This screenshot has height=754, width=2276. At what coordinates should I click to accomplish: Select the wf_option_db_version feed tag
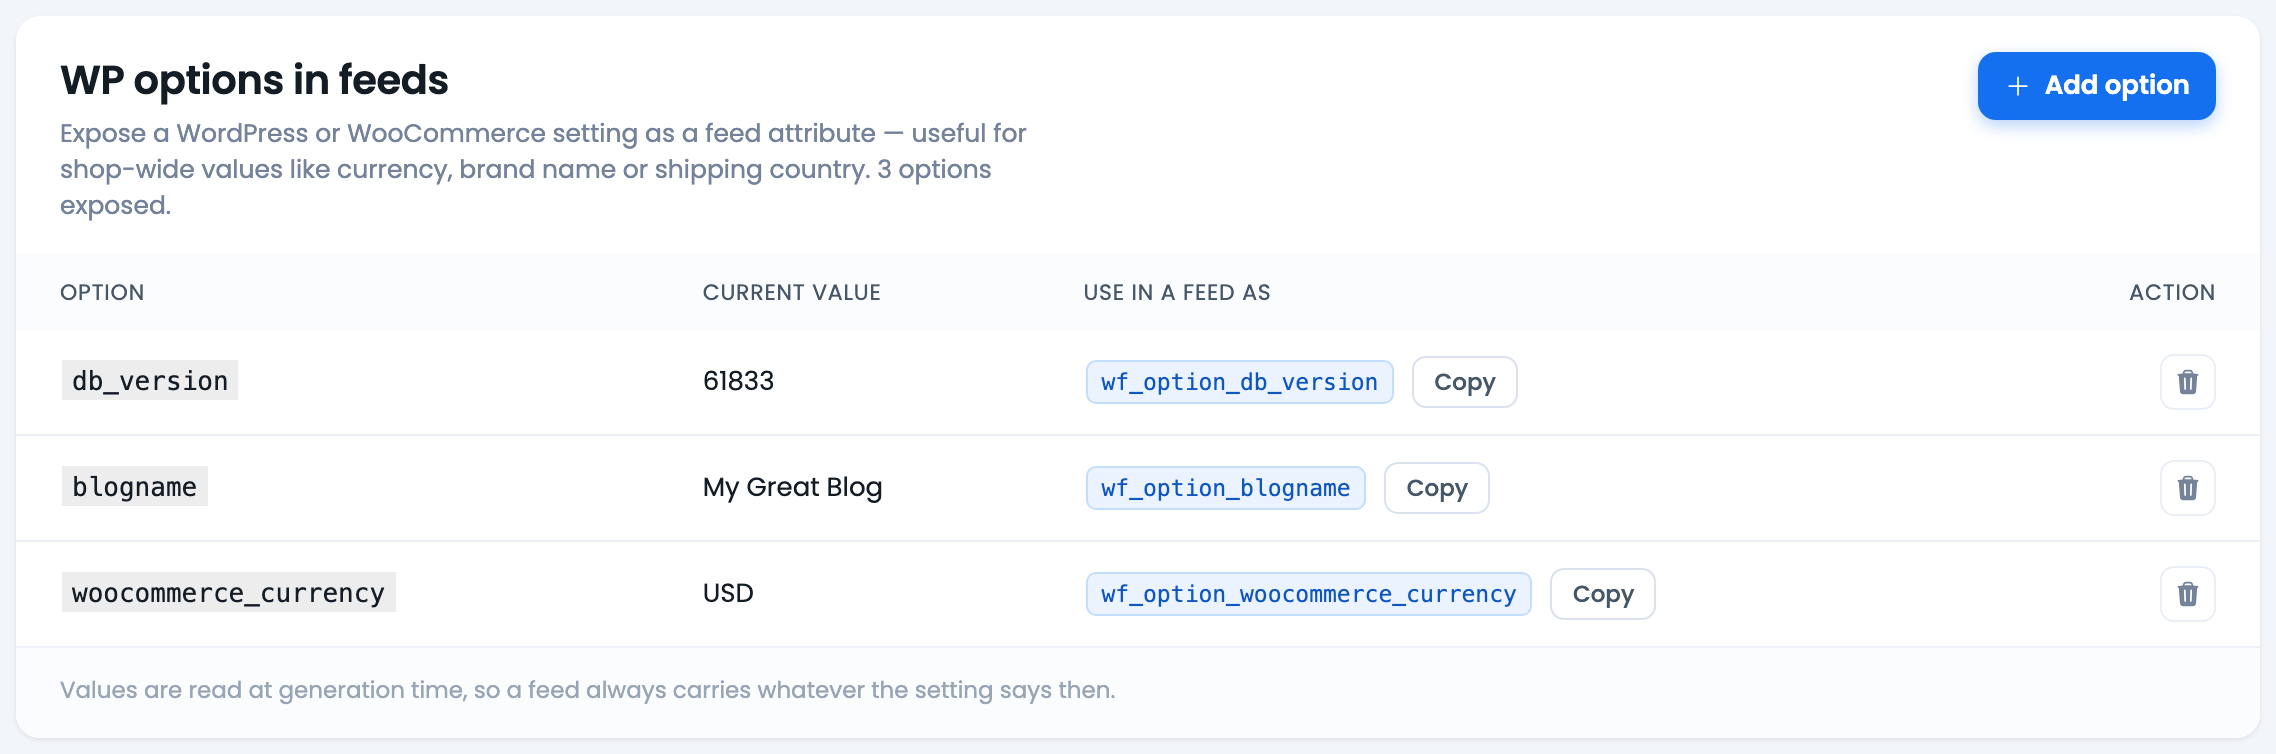1239,382
